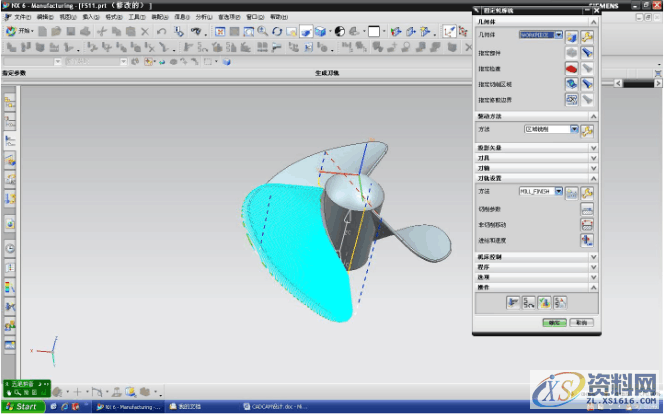Expand the 机床控制 section

click(594, 258)
